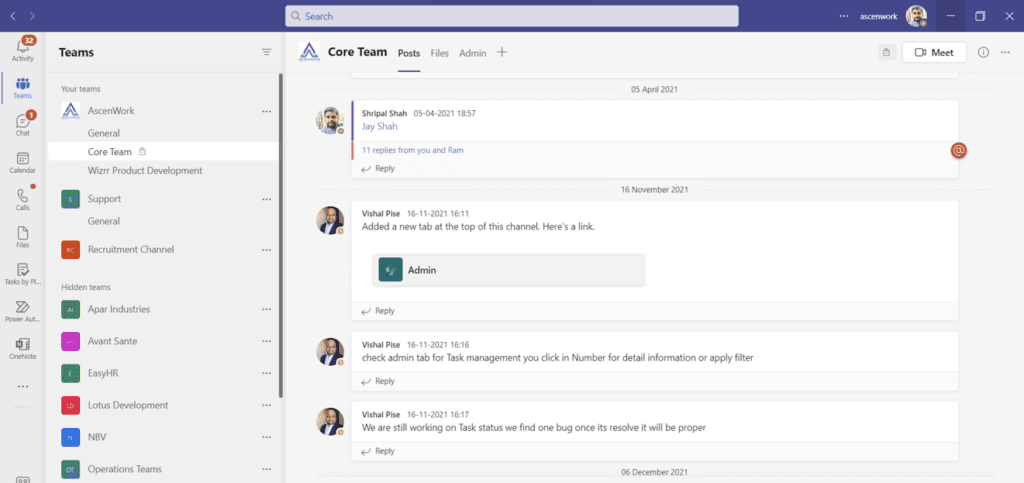Click in the Search box
This screenshot has height=483, width=1024.
pos(511,16)
